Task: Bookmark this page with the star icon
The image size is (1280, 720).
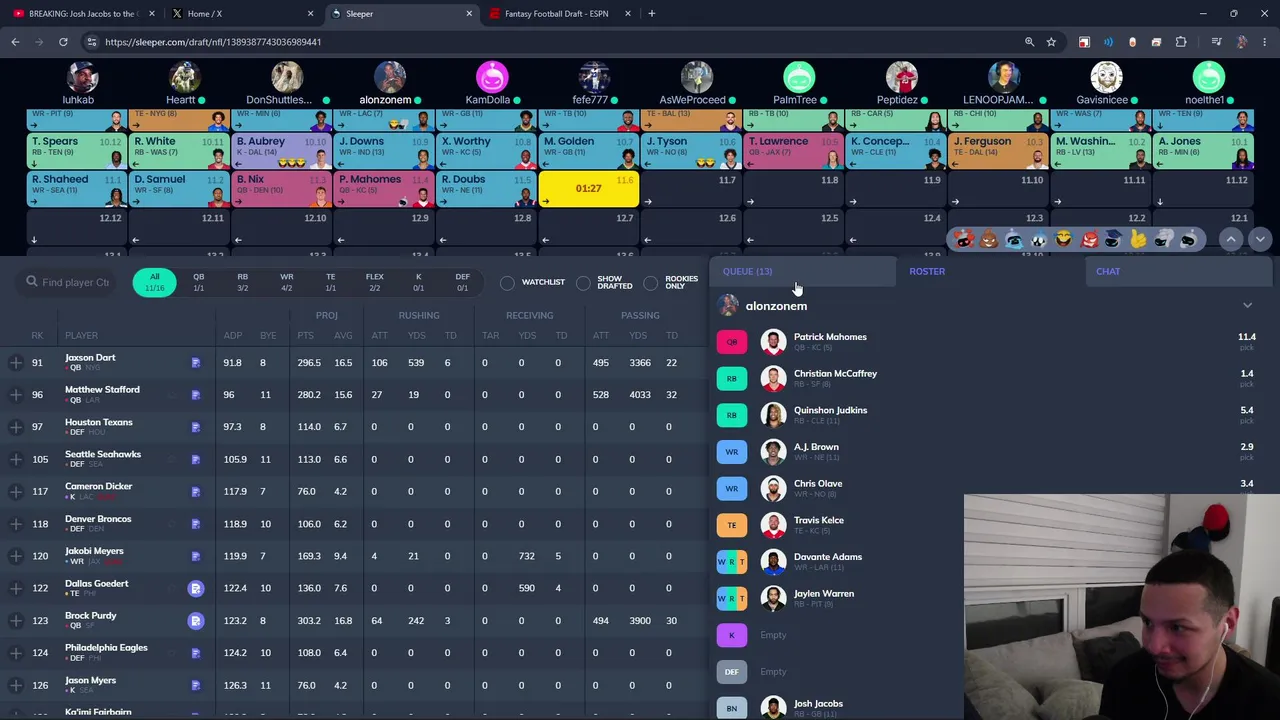Action: pos(1051,42)
